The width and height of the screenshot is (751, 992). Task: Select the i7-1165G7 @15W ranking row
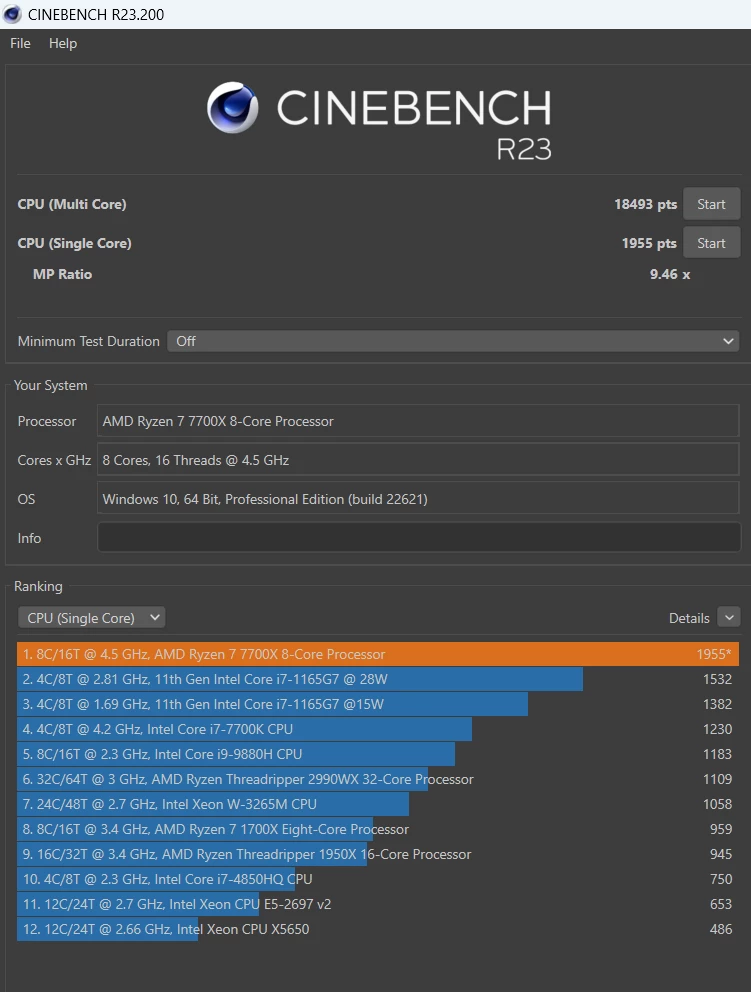[x=378, y=704]
